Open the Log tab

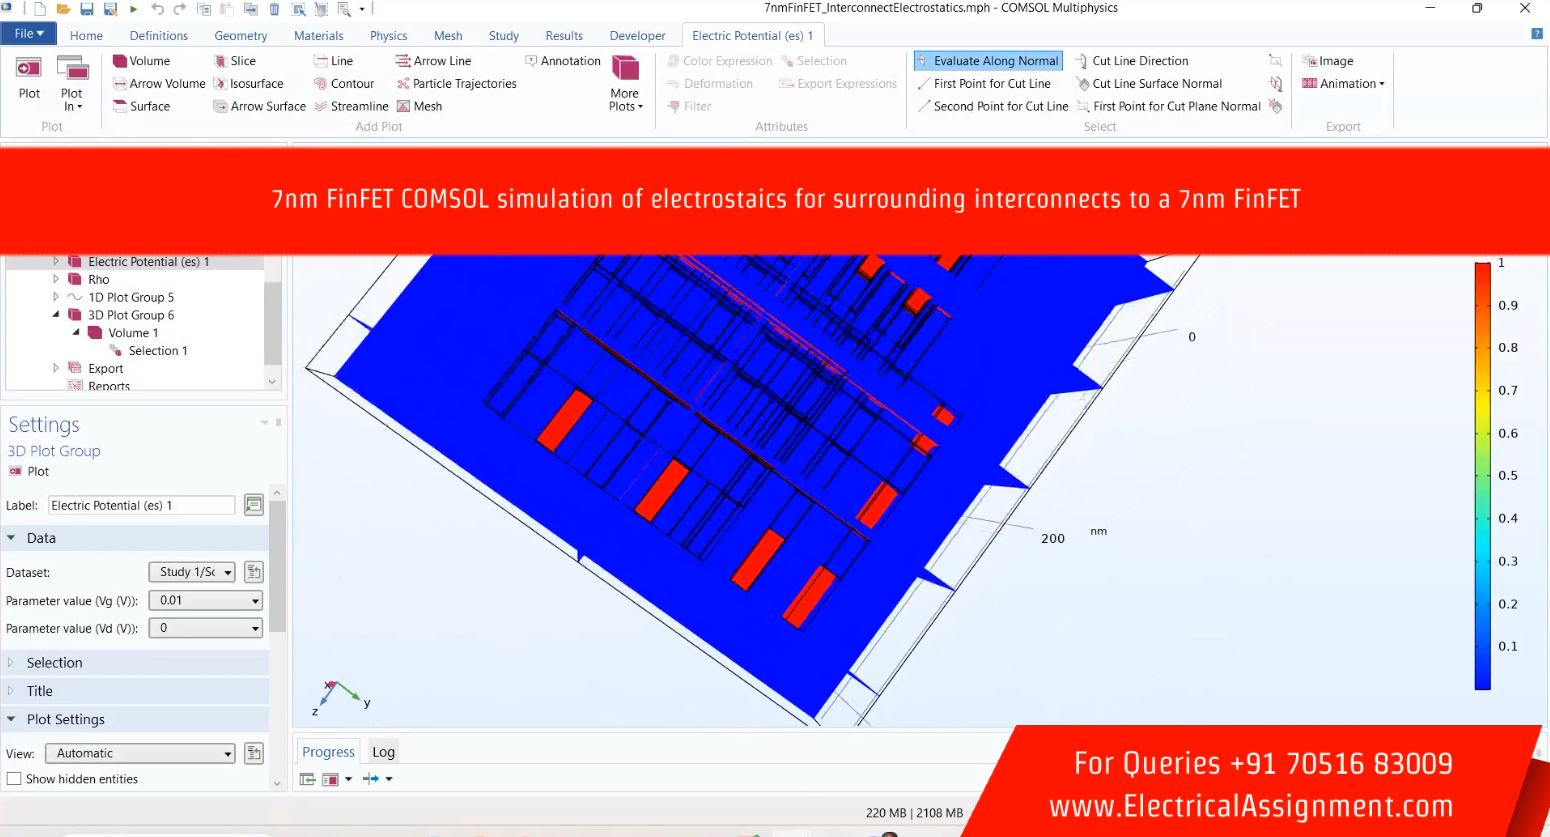[x=383, y=752]
